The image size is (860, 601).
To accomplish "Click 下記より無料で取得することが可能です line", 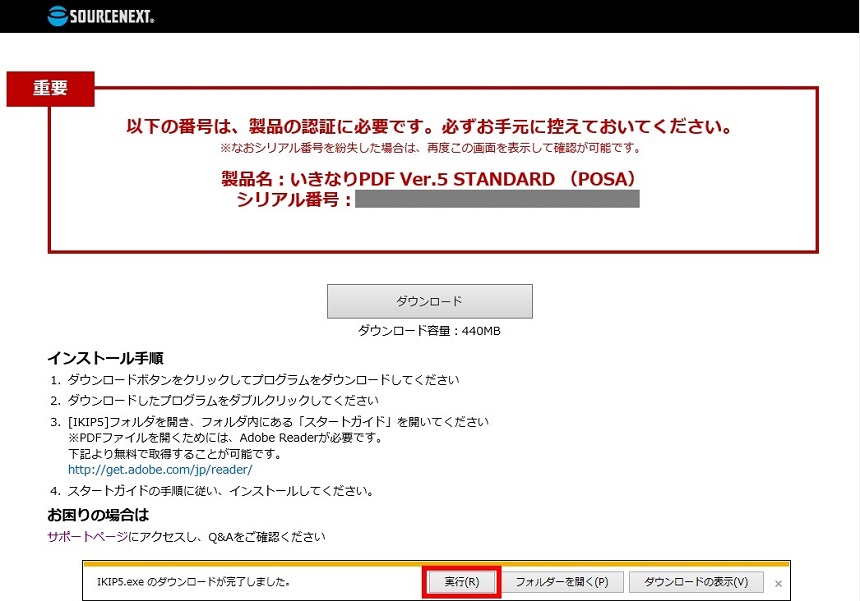I will [175, 454].
